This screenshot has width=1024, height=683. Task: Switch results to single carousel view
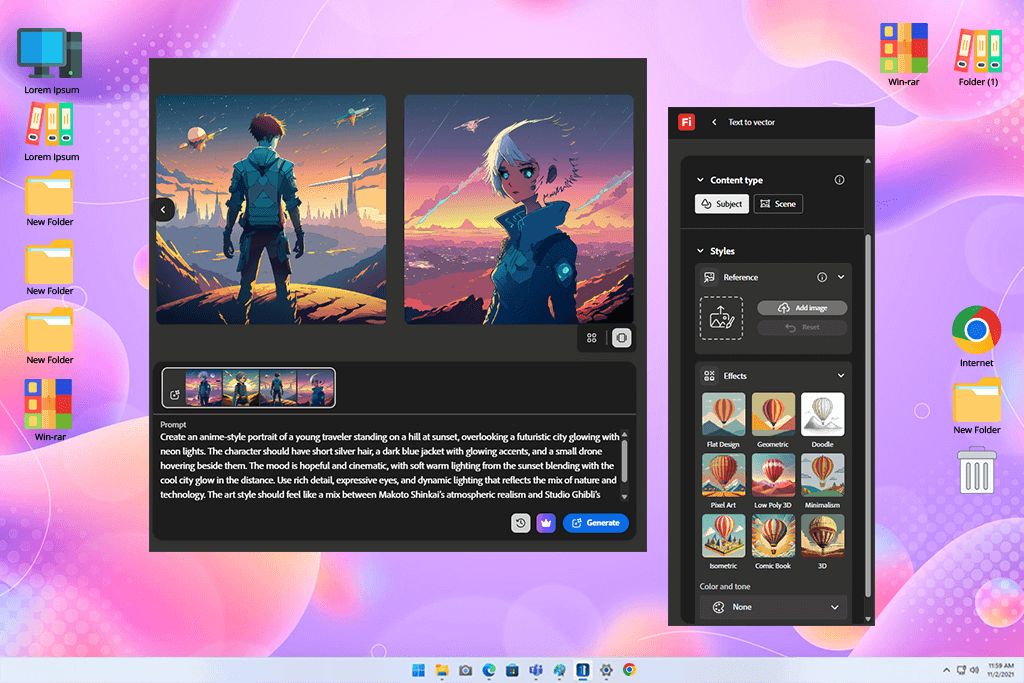(x=622, y=338)
